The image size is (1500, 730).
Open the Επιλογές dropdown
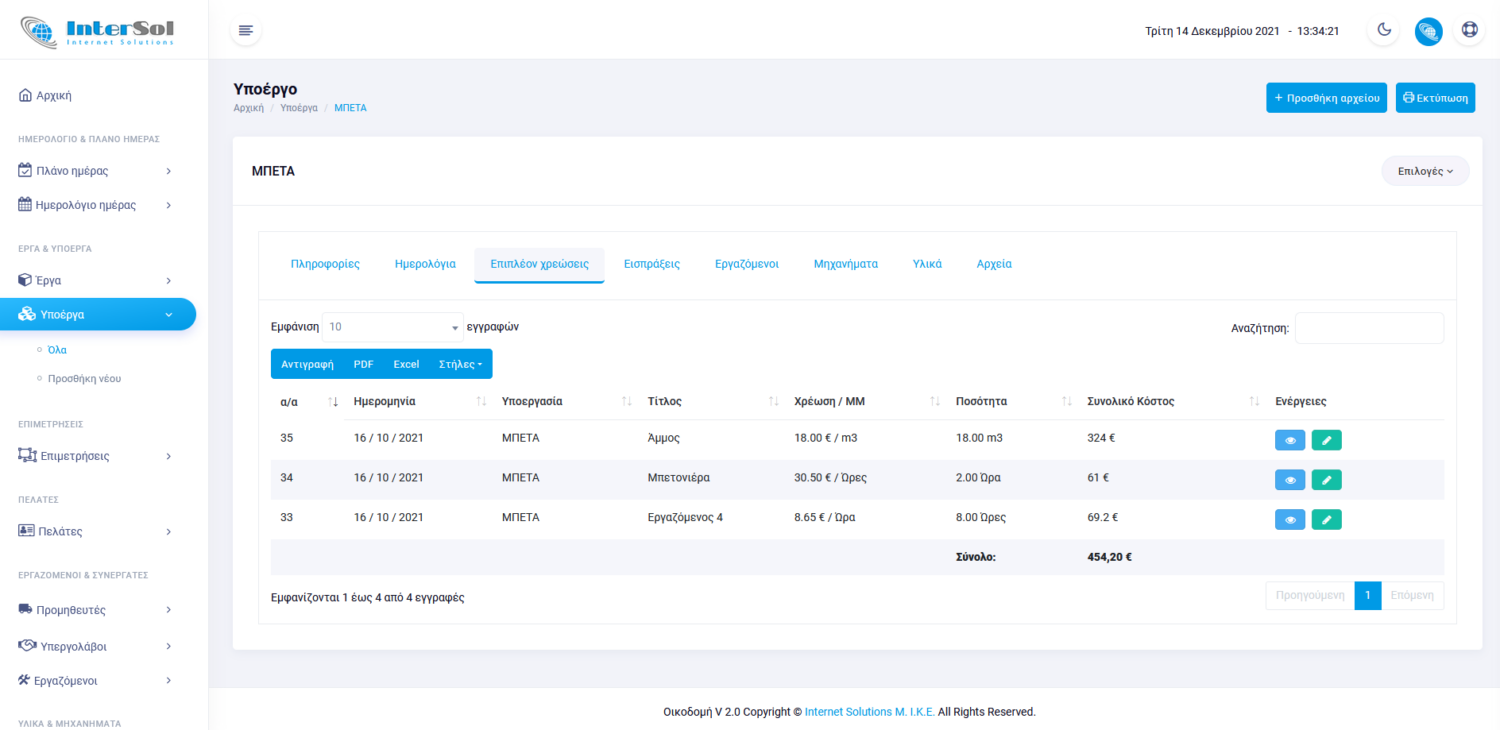(x=1425, y=171)
